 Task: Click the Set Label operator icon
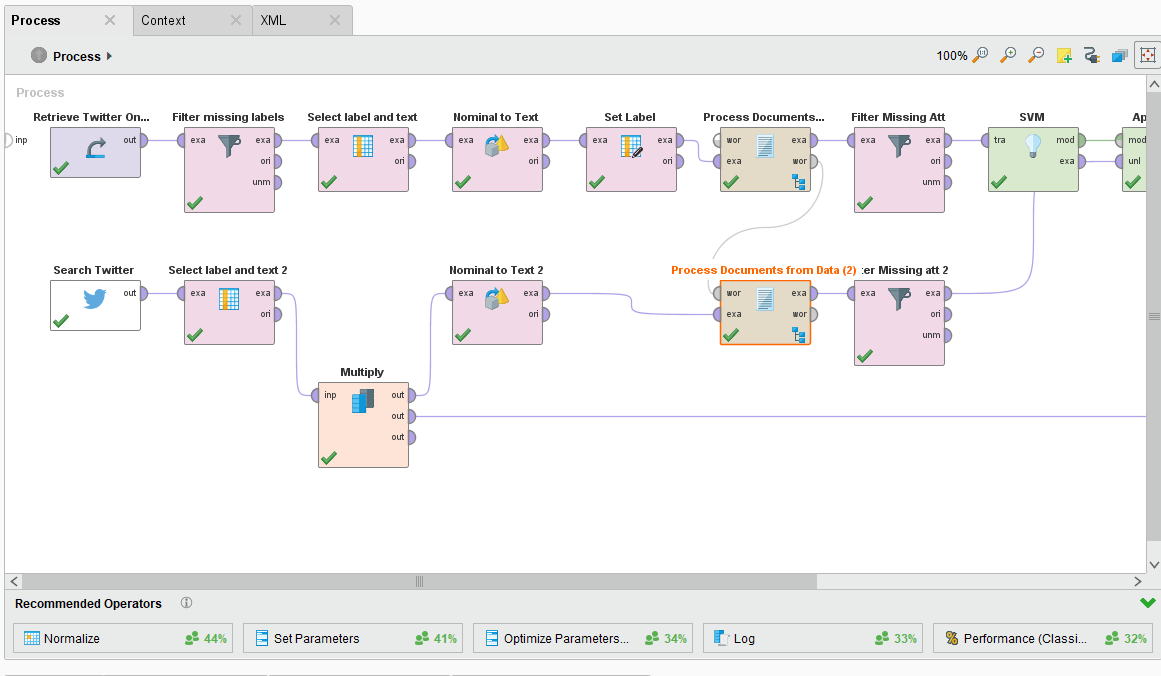tap(632, 147)
